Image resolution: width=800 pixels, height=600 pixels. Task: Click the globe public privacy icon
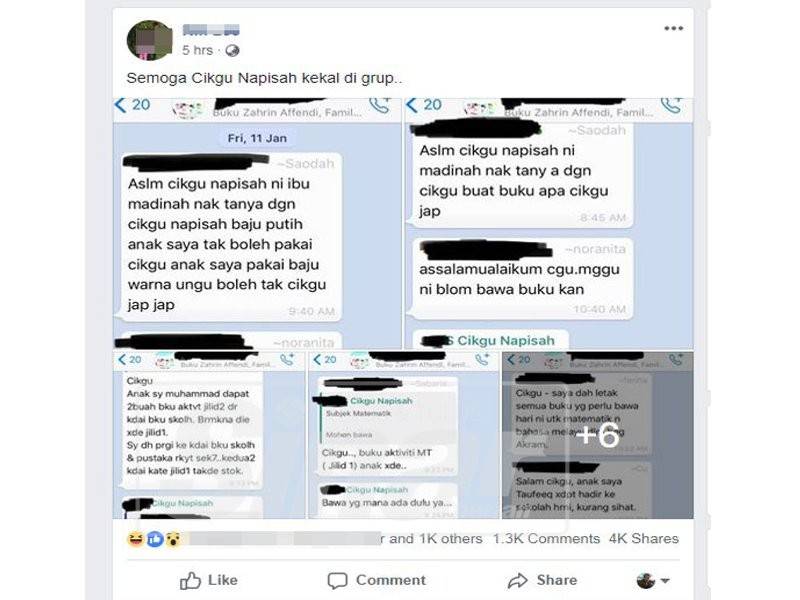[x=232, y=51]
